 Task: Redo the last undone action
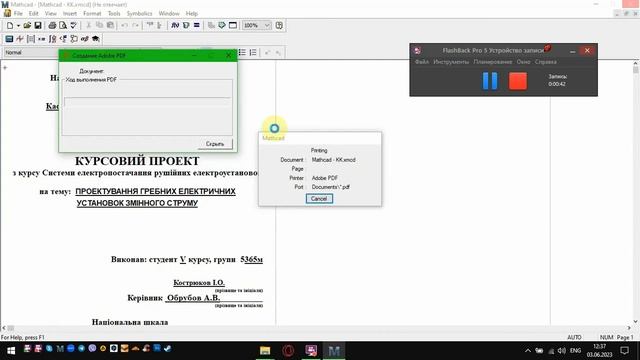(136, 25)
